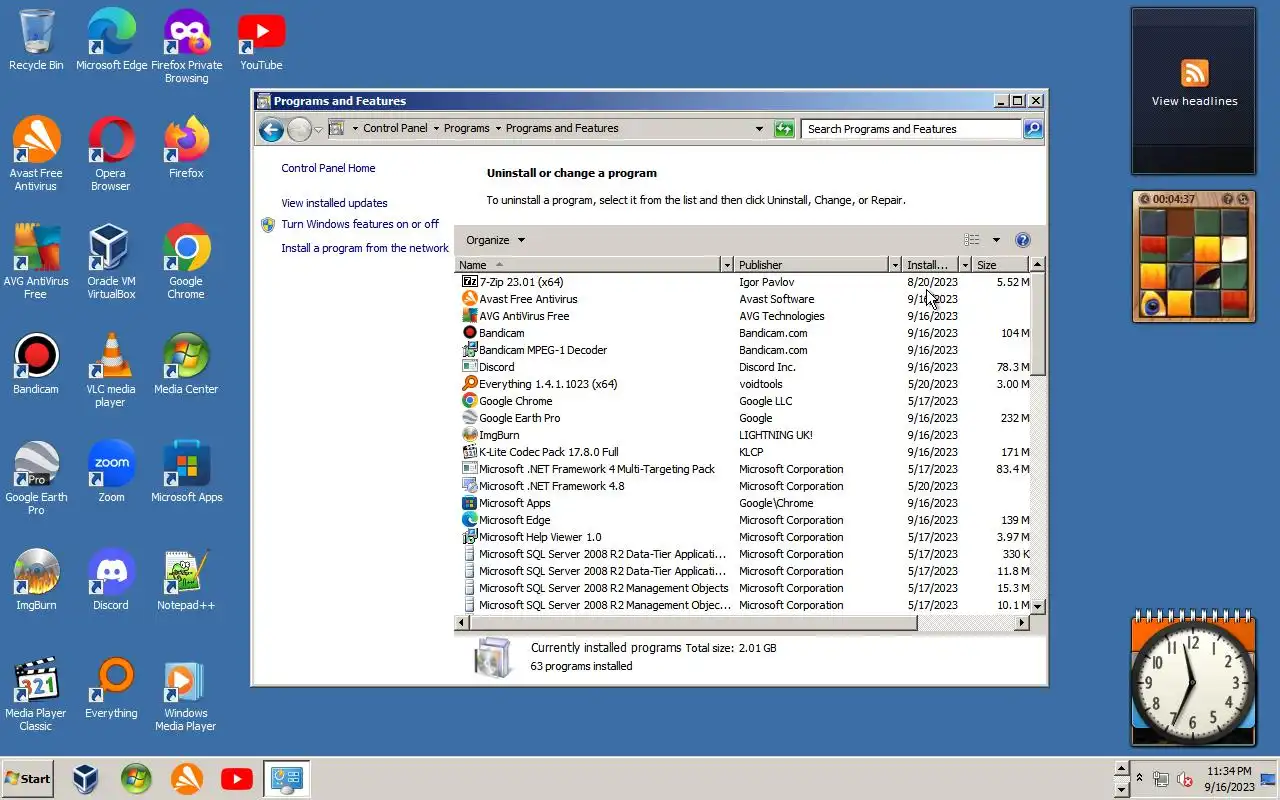Click the Search Programs and Features field

tap(911, 129)
